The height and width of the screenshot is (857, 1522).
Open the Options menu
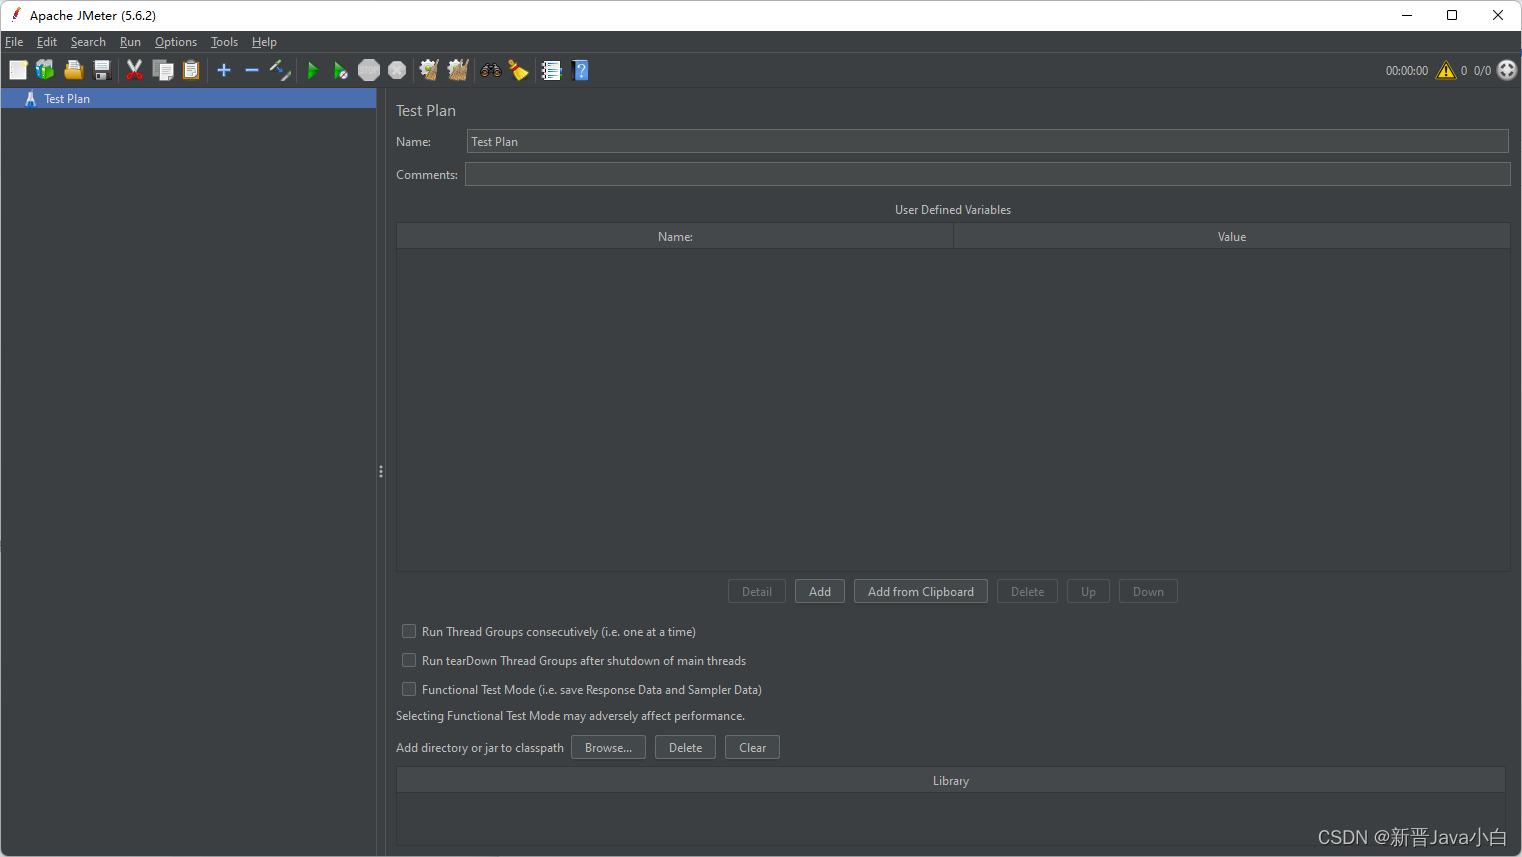176,42
